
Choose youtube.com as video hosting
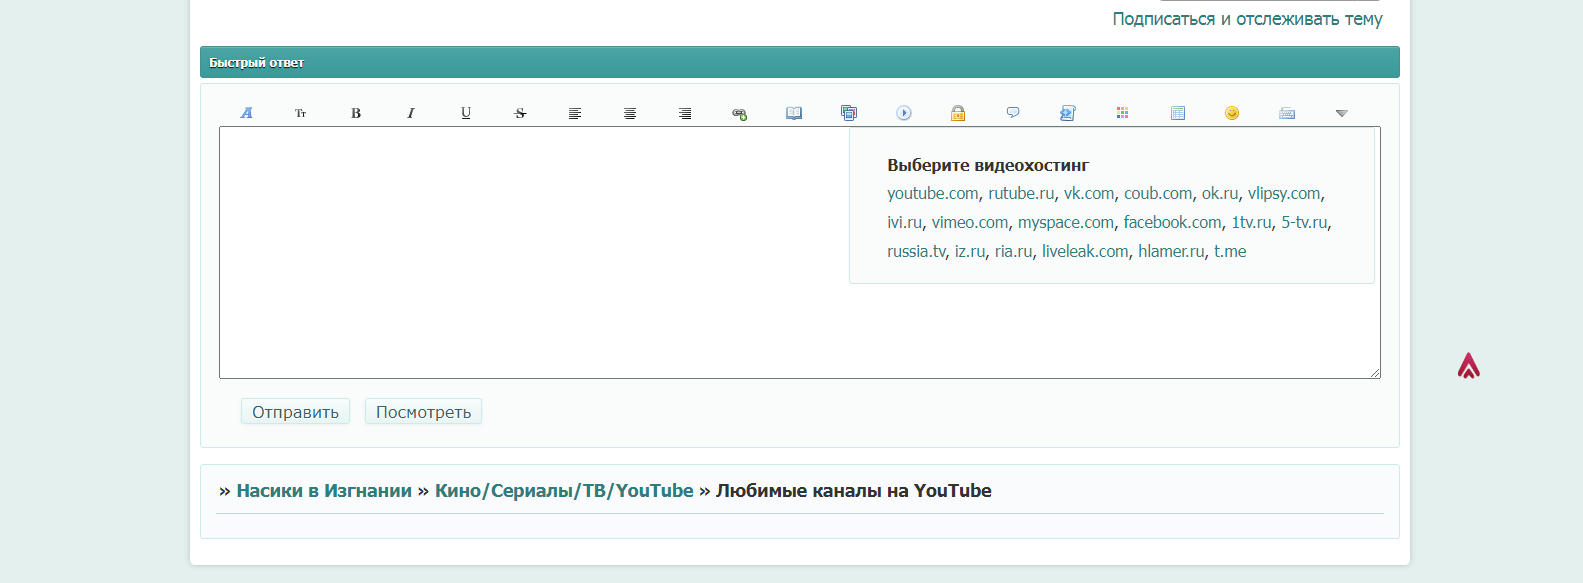(x=933, y=193)
